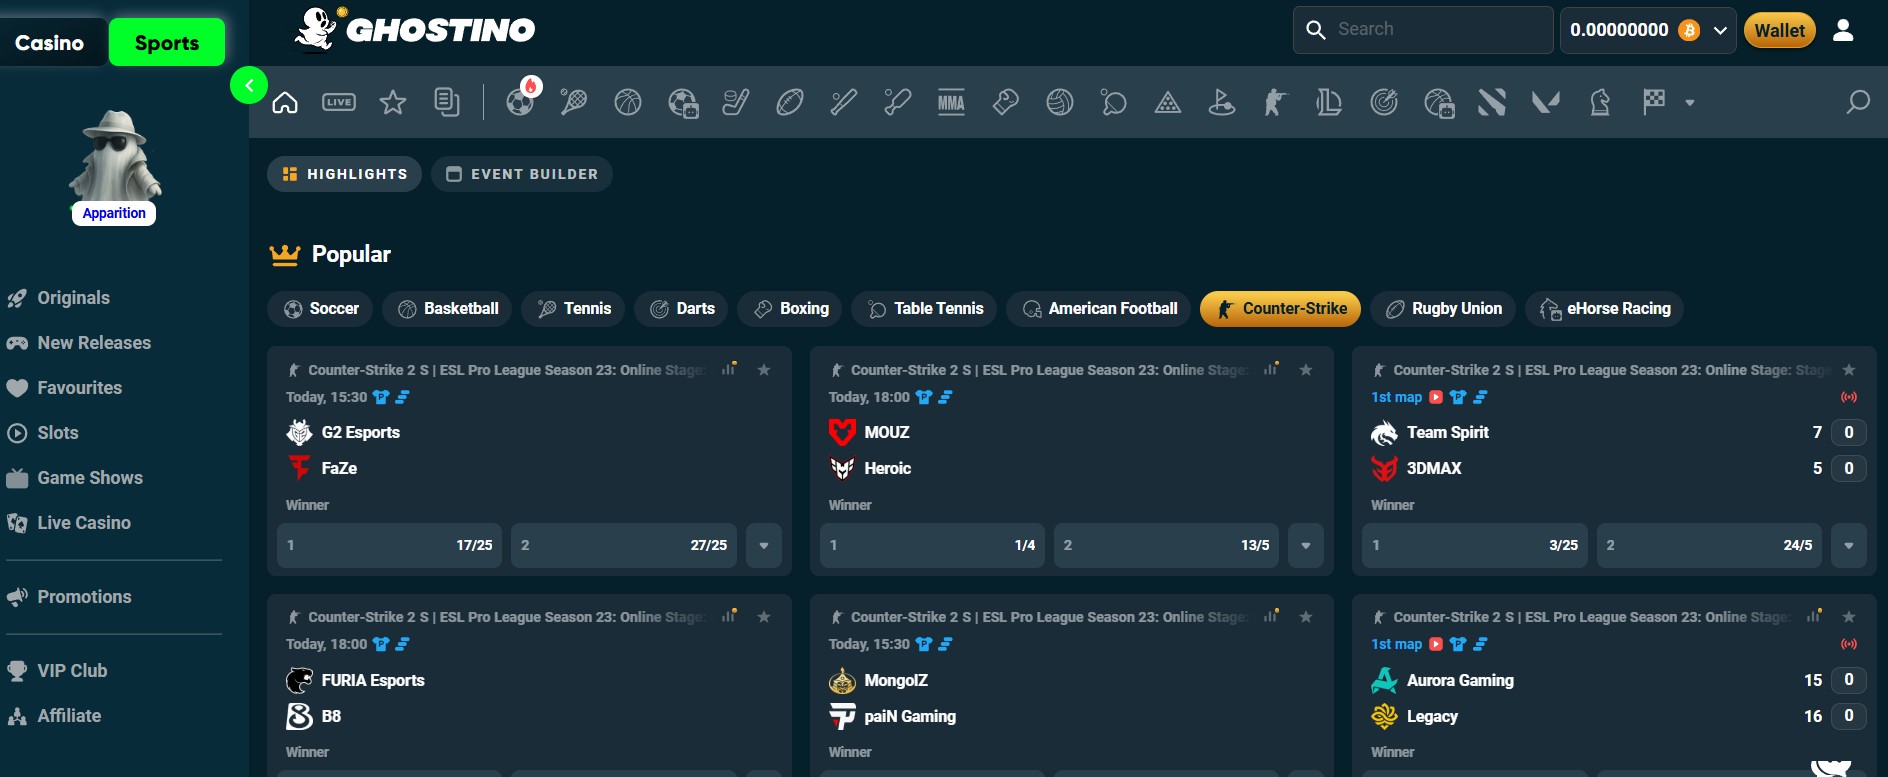The width and height of the screenshot is (1888, 777).
Task: Select the Motorsport checkered flag icon
Action: tap(1654, 101)
